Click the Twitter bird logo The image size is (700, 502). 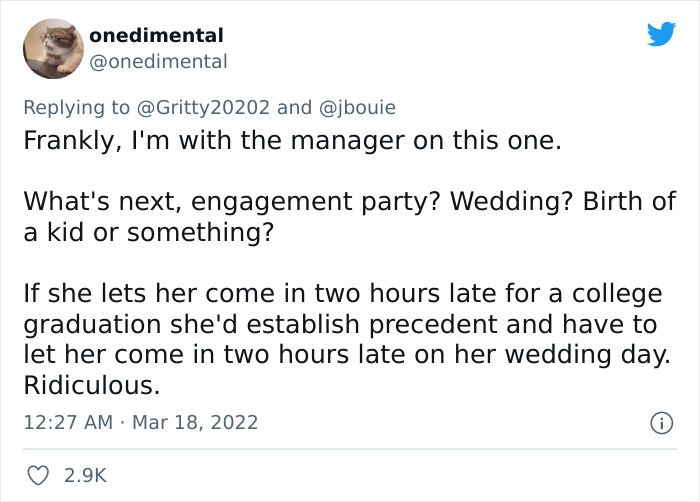click(x=661, y=35)
